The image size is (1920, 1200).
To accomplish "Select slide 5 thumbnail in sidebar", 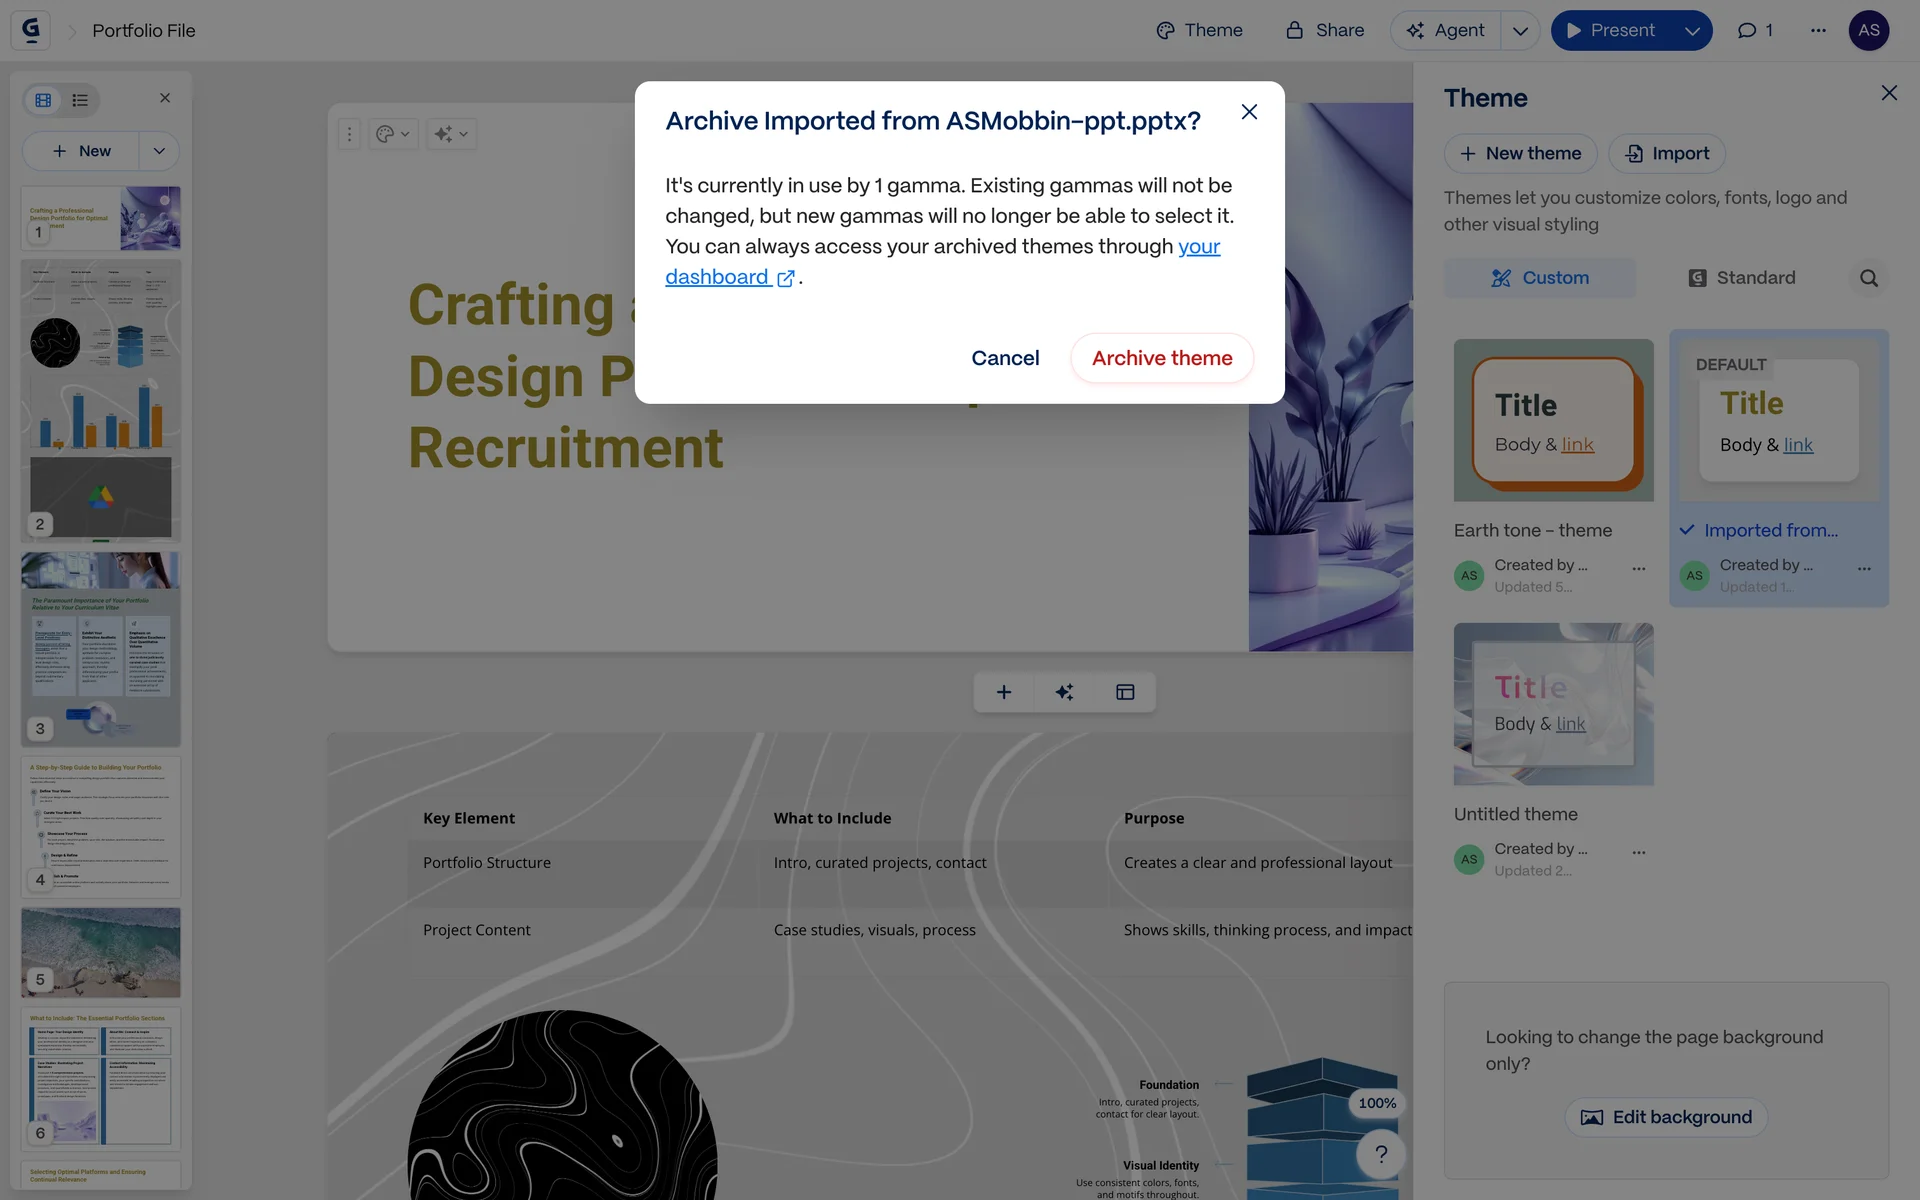I will coord(101,951).
